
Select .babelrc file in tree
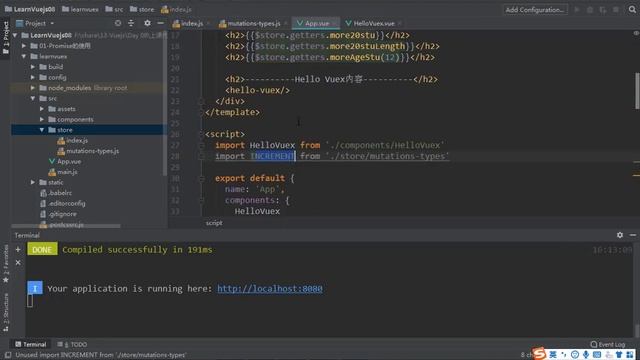(56, 193)
